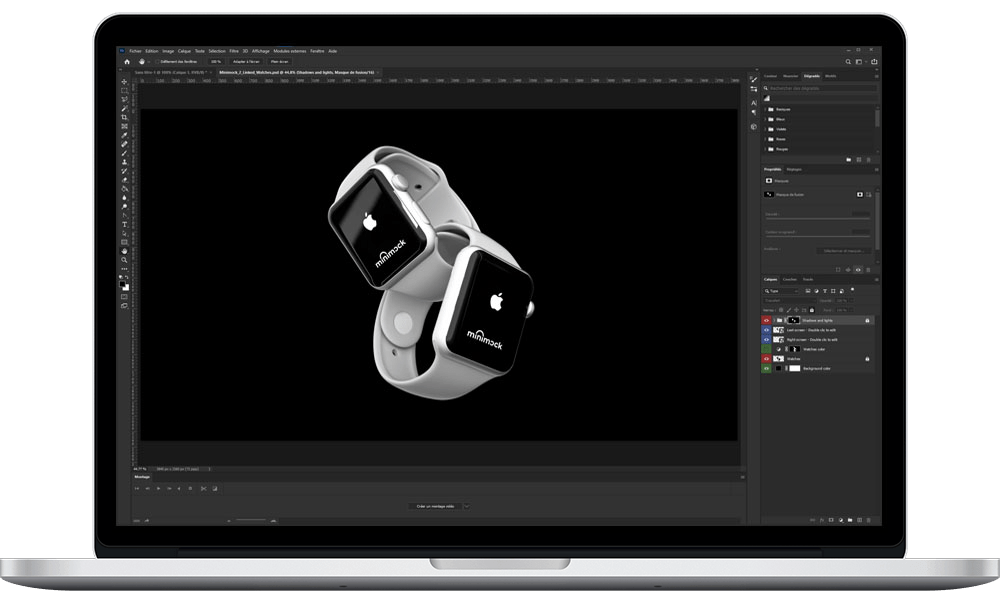The image size is (1000, 600).
Task: Toggle mask visibility eye in Properties panel
Action: click(x=858, y=270)
